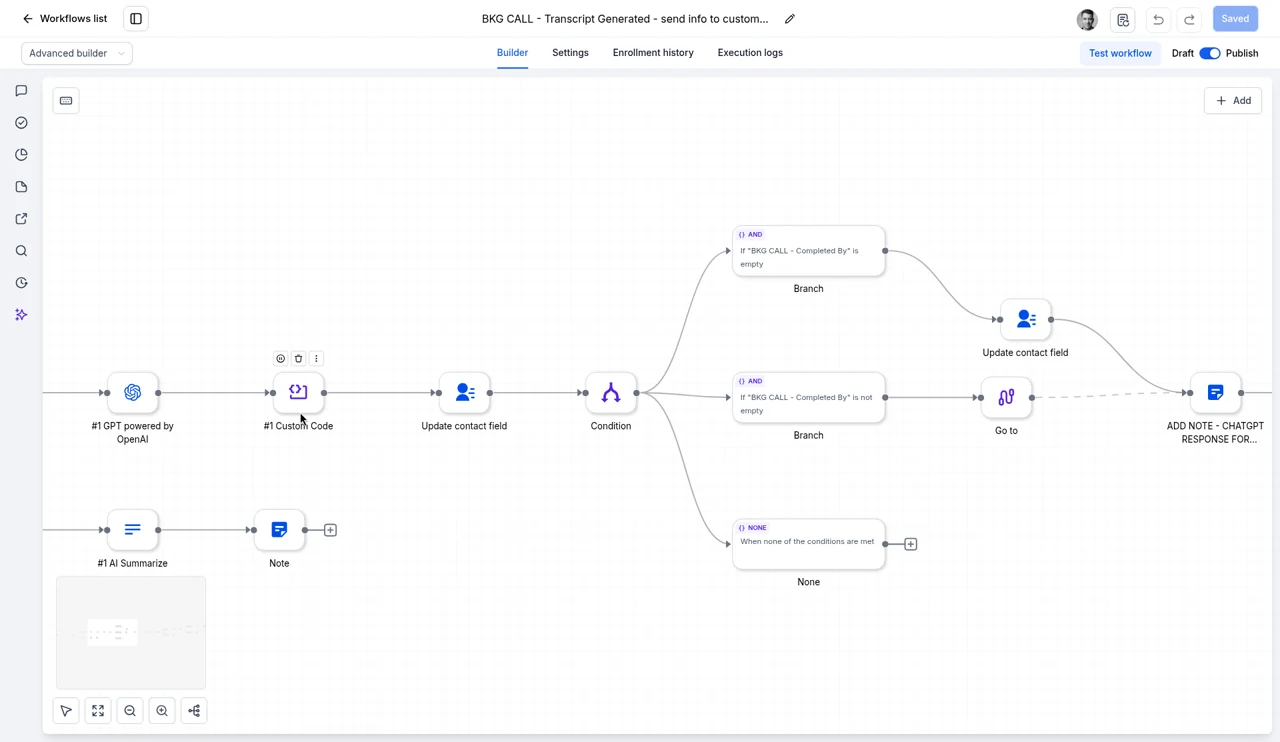Zoom in on the canvas
This screenshot has height=742, width=1280.
pyautogui.click(x=162, y=711)
